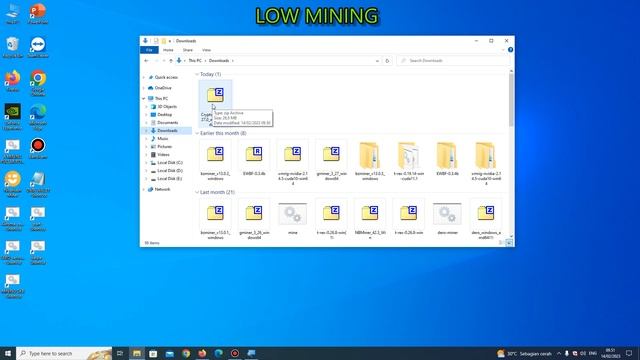Click the Back navigation arrow
The width and height of the screenshot is (640, 360).
147,61
